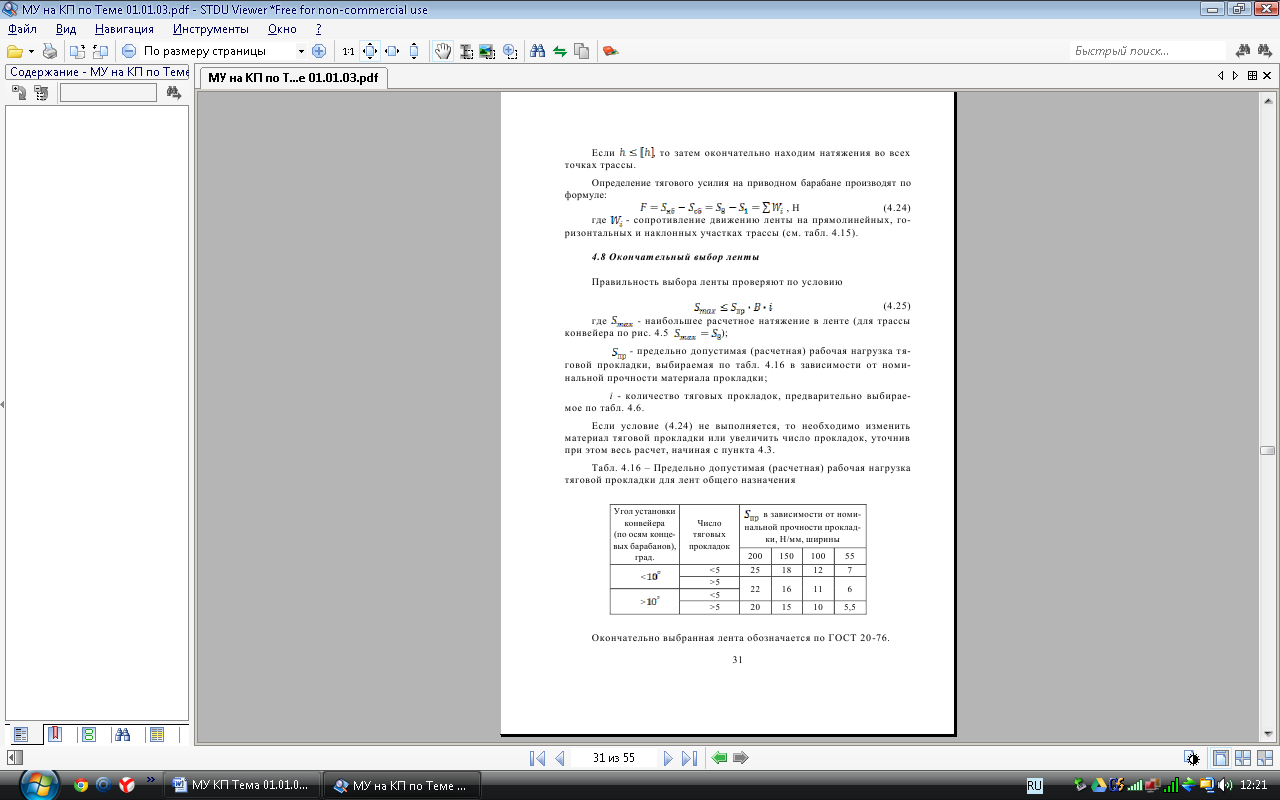The image size is (1280, 800).
Task: Click the taskbar clock showing 12:21
Action: click(1252, 785)
